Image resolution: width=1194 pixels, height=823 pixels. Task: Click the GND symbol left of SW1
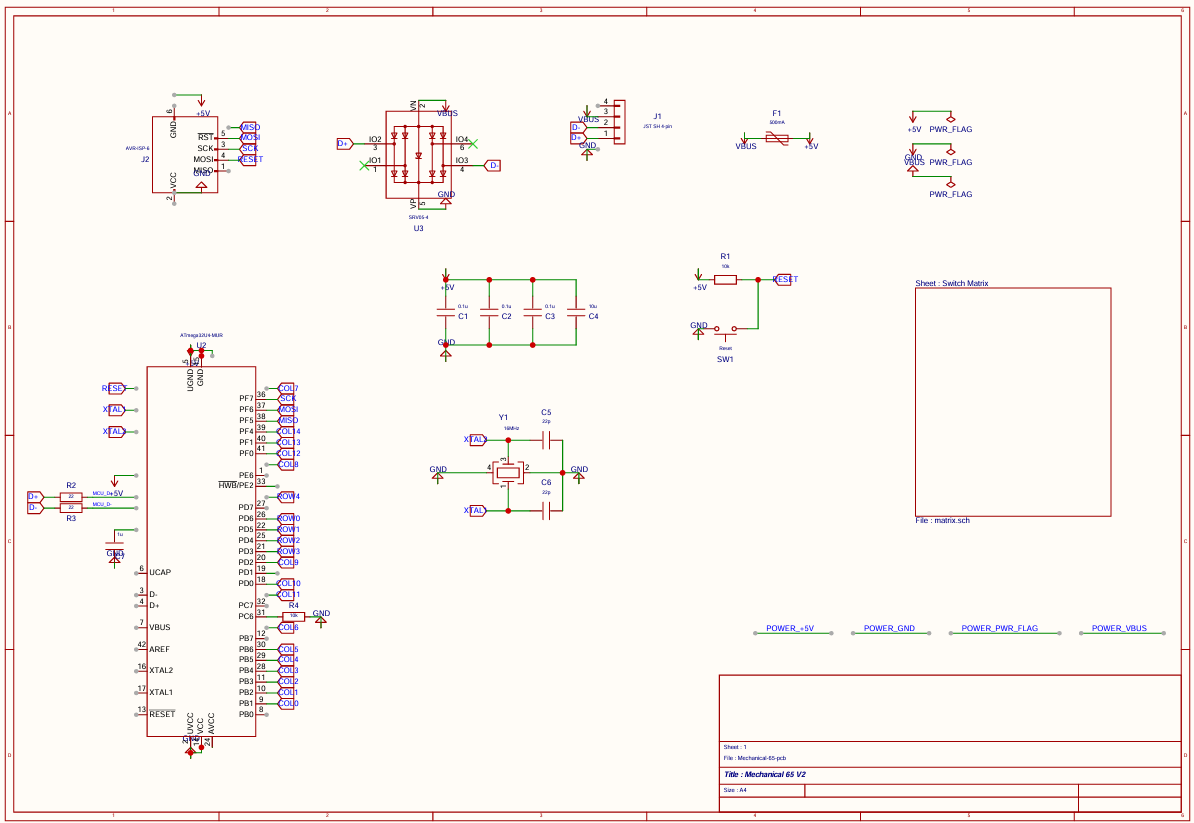[x=698, y=330]
